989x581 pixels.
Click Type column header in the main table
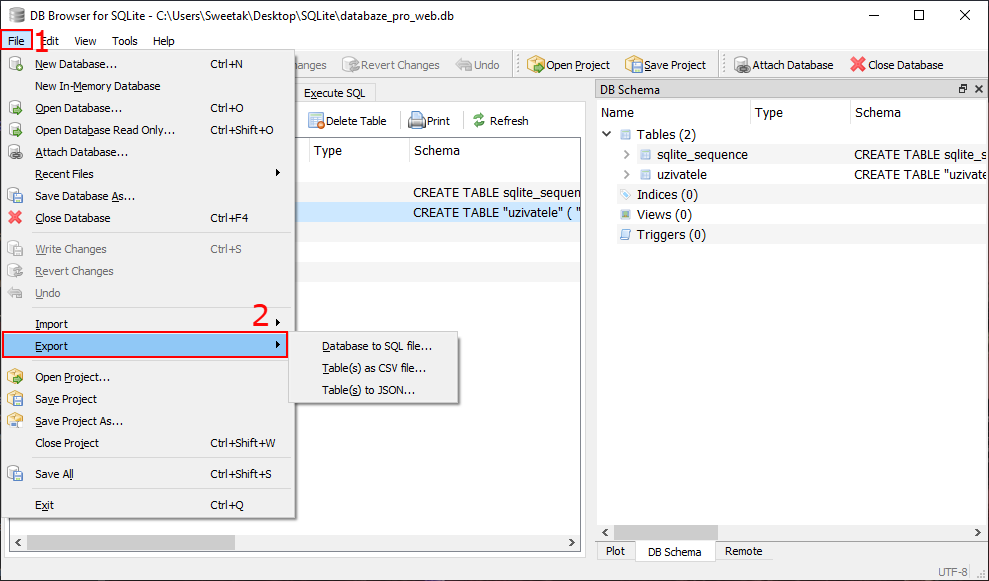click(360, 151)
